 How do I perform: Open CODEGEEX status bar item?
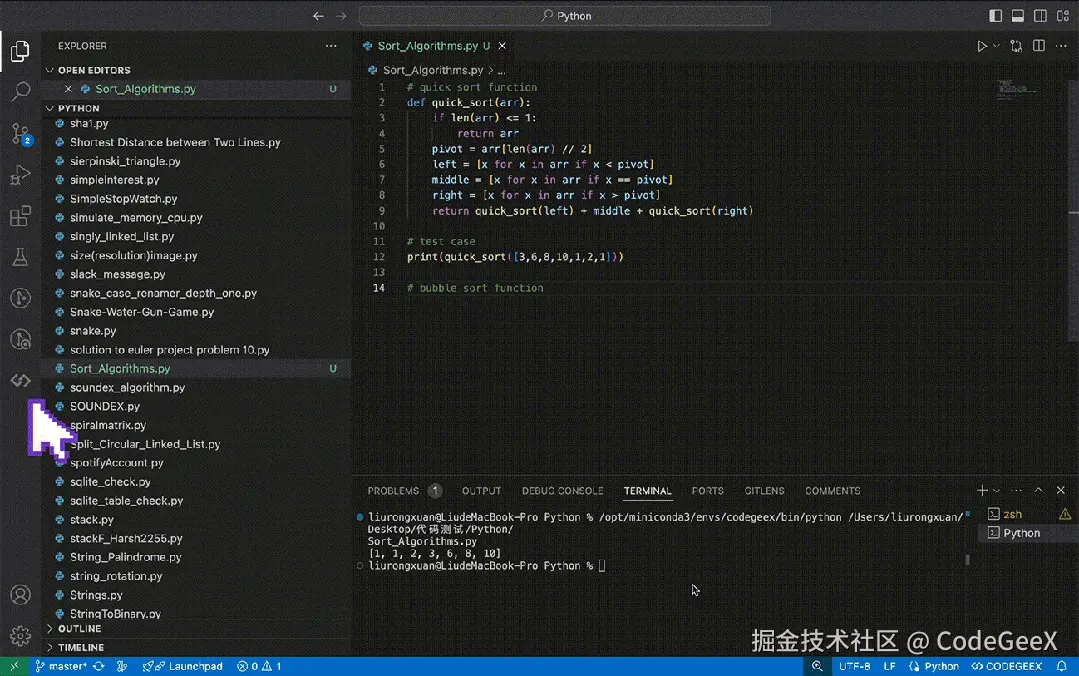point(1006,666)
